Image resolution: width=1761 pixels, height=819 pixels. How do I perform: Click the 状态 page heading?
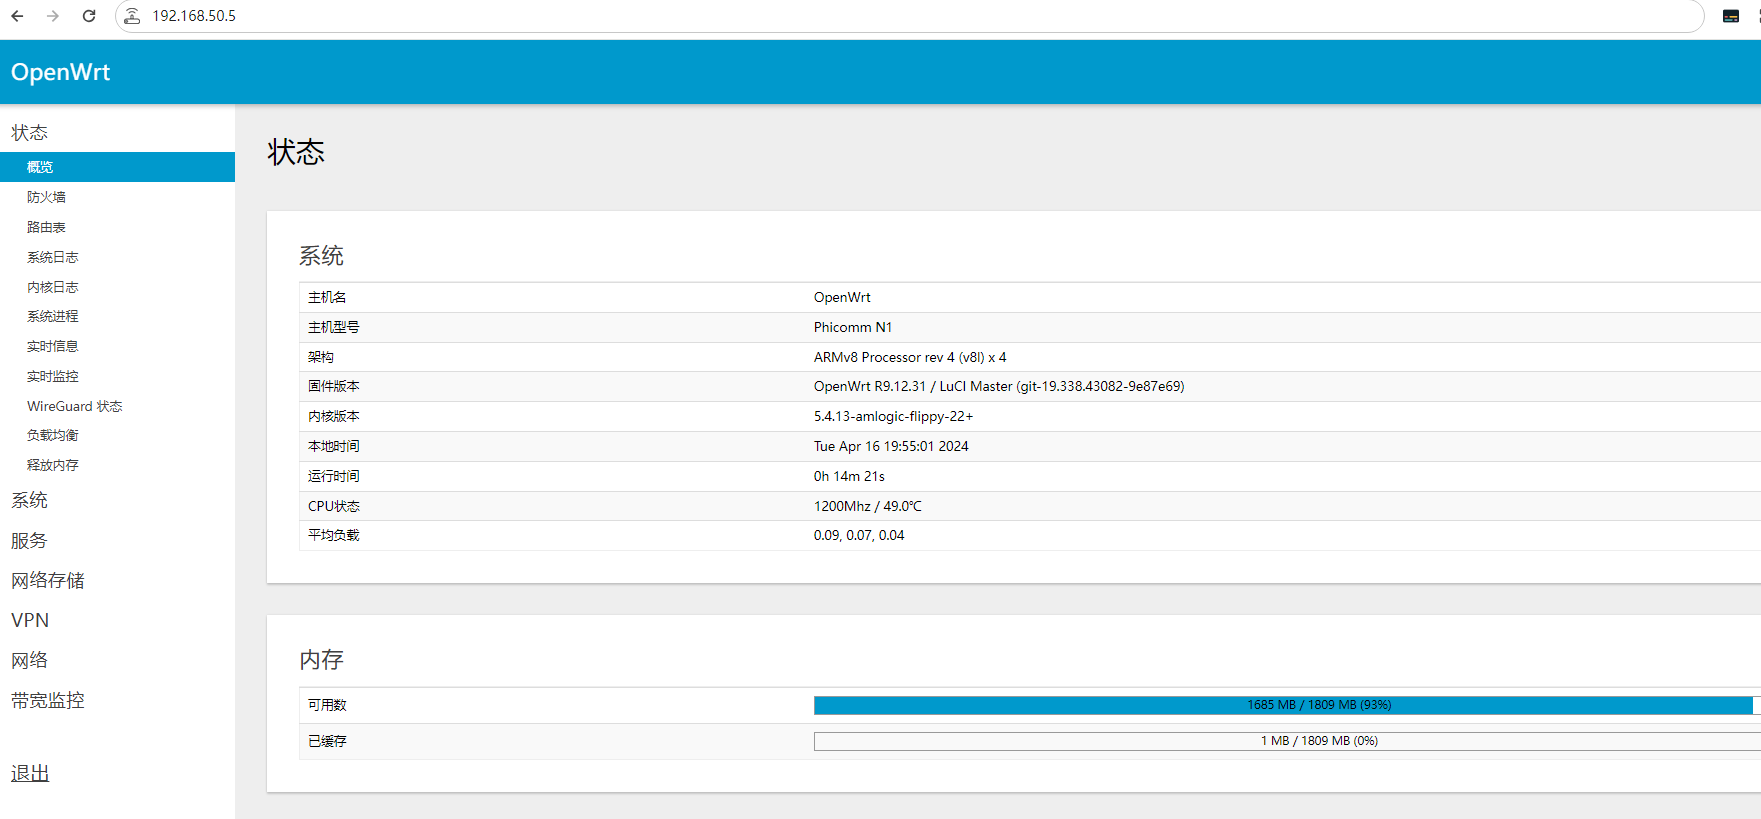[296, 152]
